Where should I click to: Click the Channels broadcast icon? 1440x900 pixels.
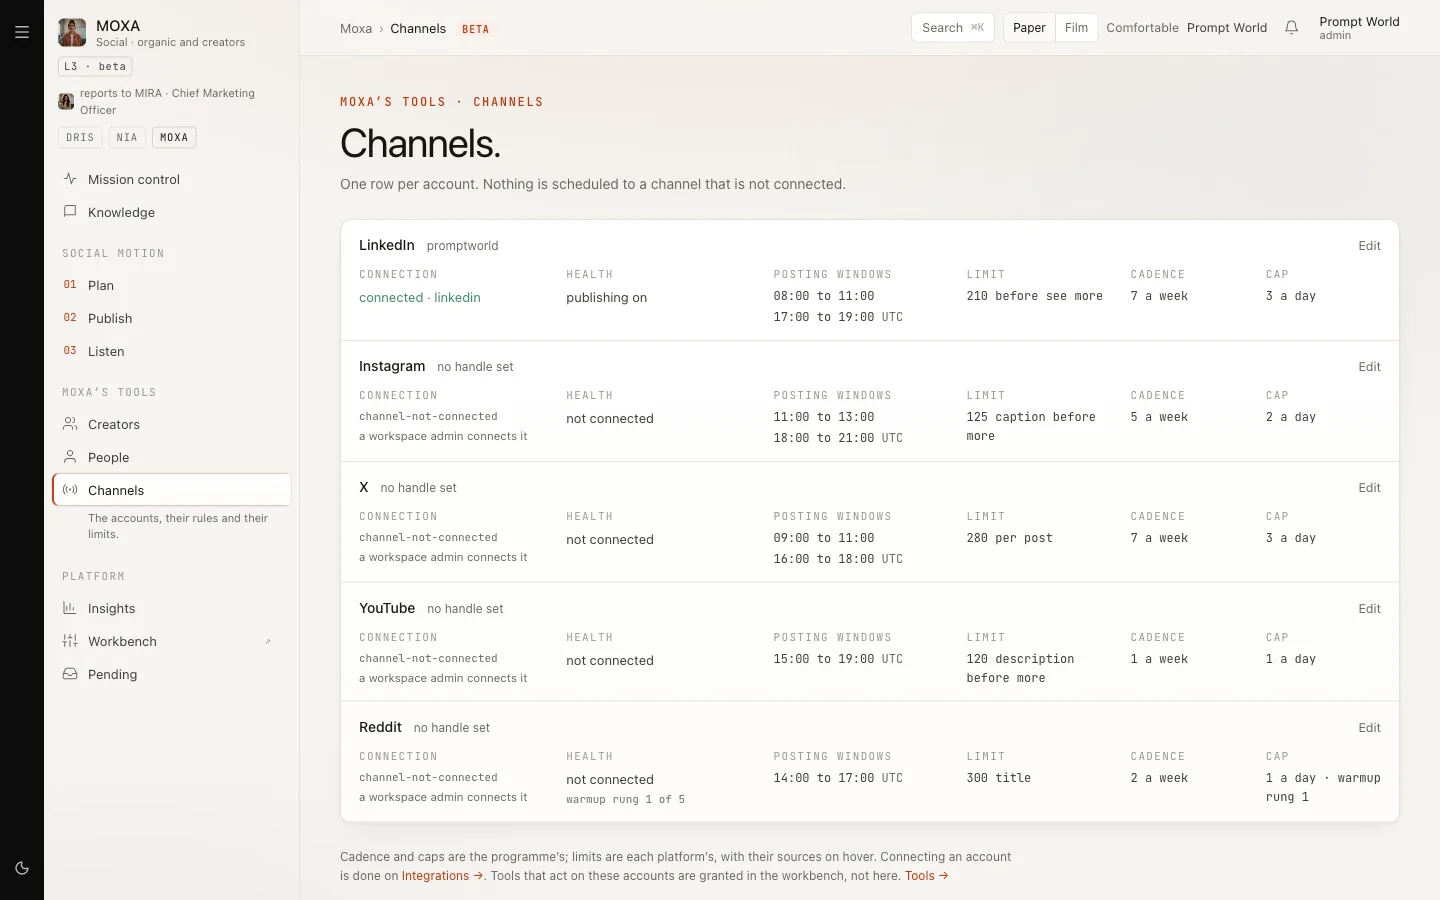pos(70,490)
